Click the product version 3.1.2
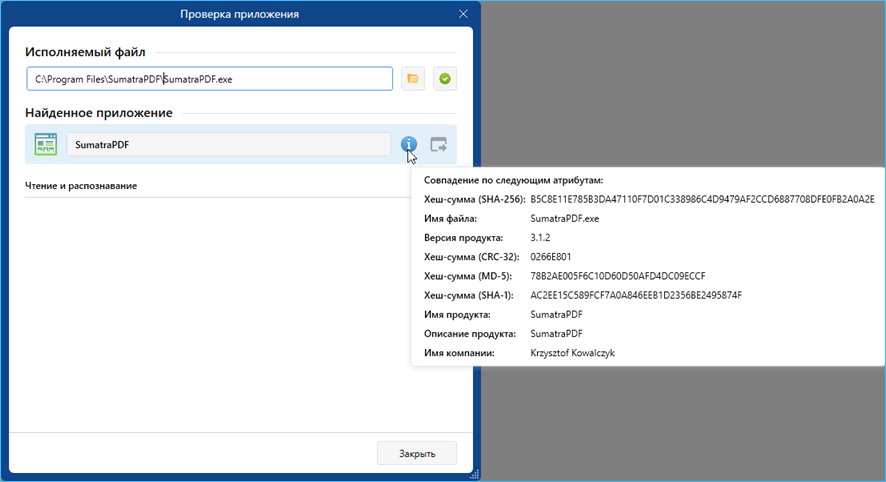The height and width of the screenshot is (482, 886). 540,237
